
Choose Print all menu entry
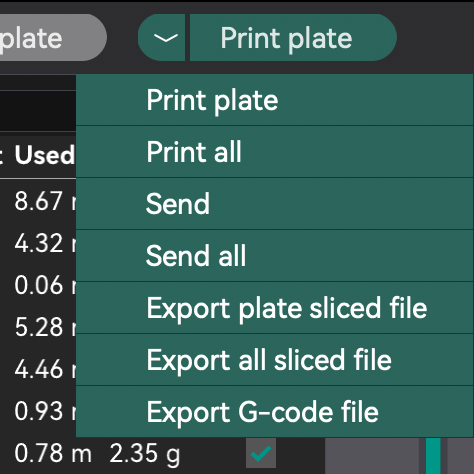(275, 152)
